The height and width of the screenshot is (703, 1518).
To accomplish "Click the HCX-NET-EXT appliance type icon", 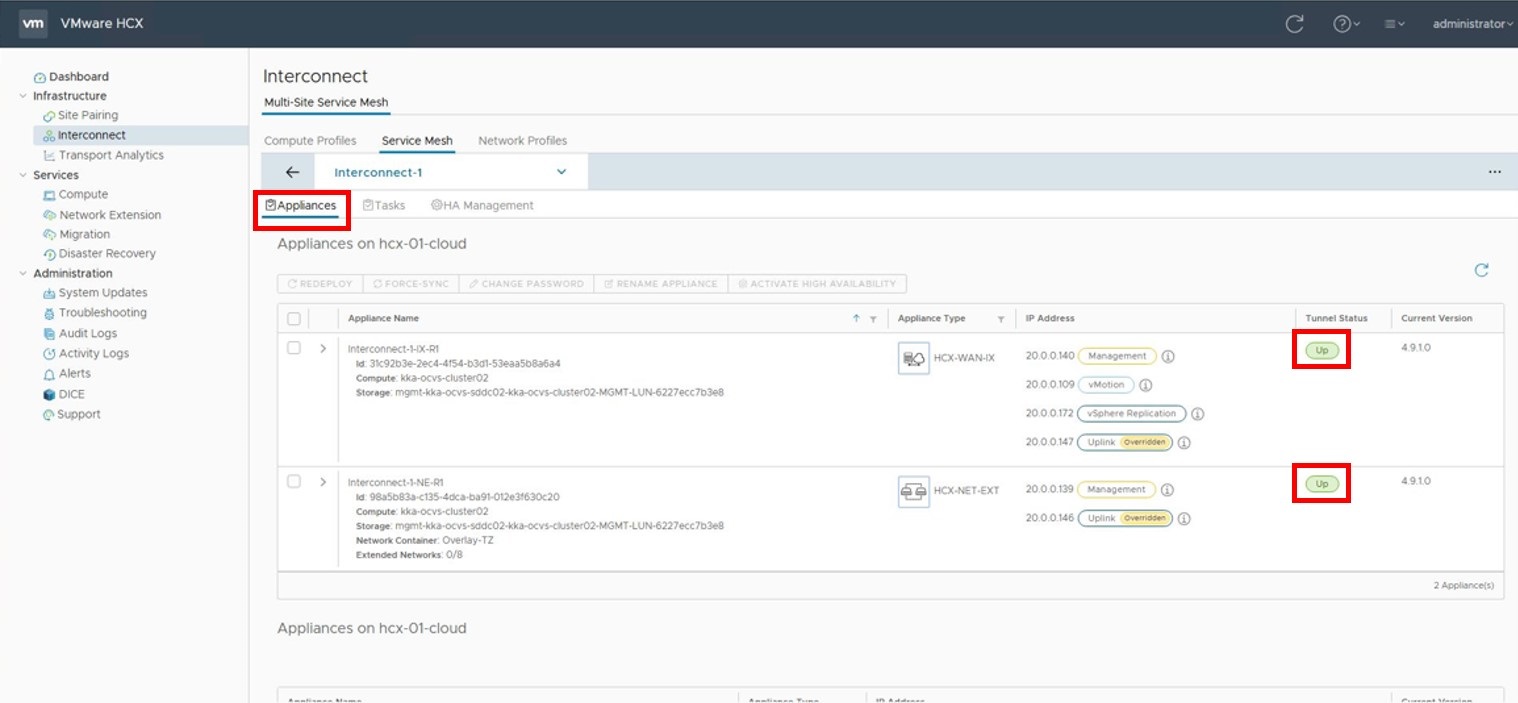I will (913, 491).
